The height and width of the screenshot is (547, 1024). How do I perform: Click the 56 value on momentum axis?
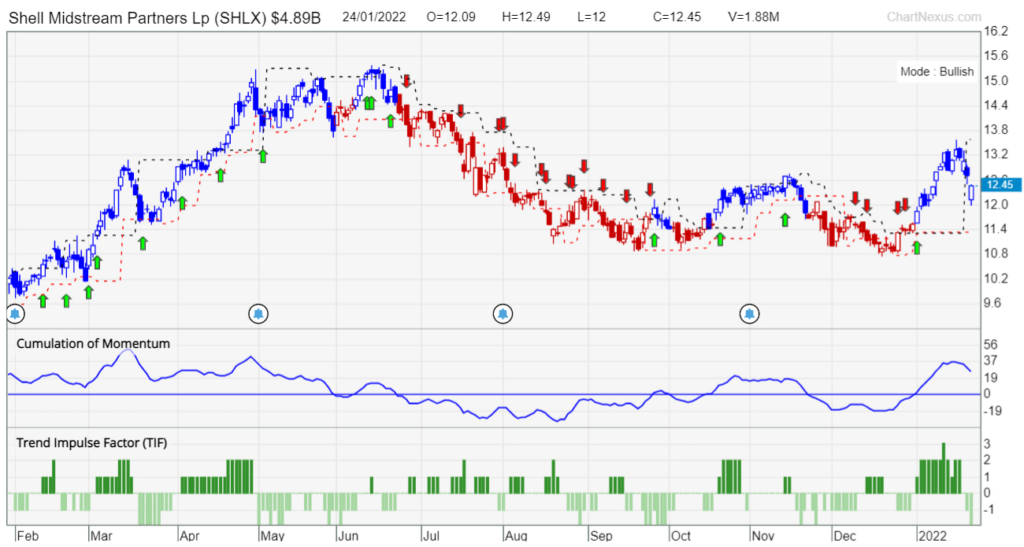pyautogui.click(x=991, y=345)
